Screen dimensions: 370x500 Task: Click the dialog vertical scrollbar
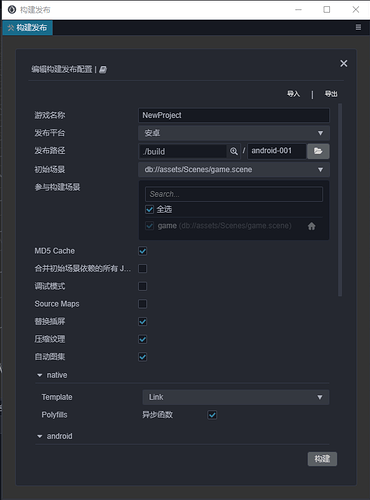coord(340,200)
